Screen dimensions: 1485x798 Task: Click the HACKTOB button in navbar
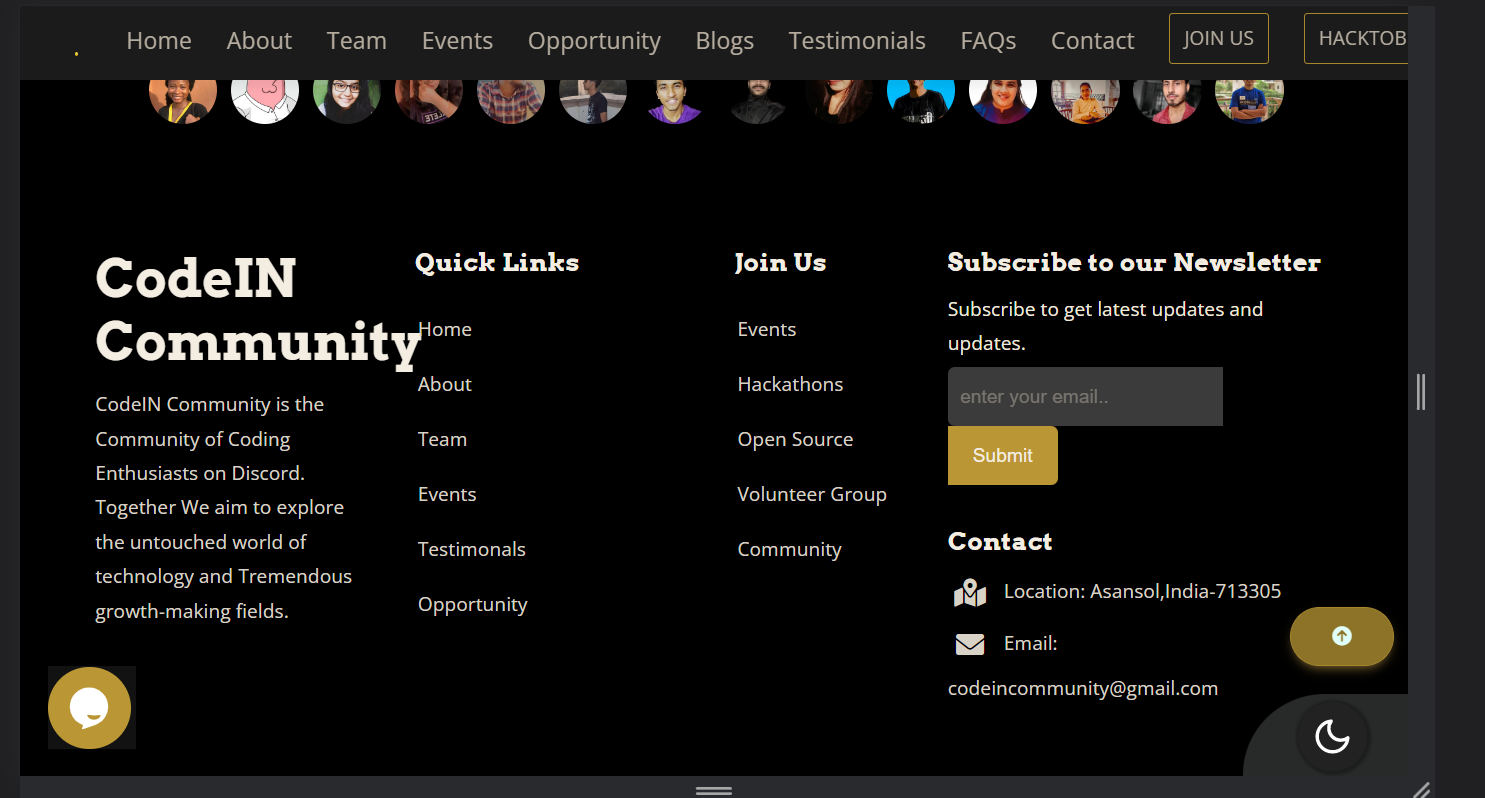1356,38
